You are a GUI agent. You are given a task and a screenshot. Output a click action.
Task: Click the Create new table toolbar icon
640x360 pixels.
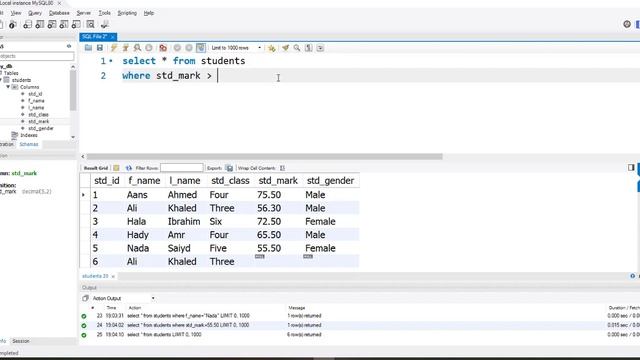tap(40, 25)
